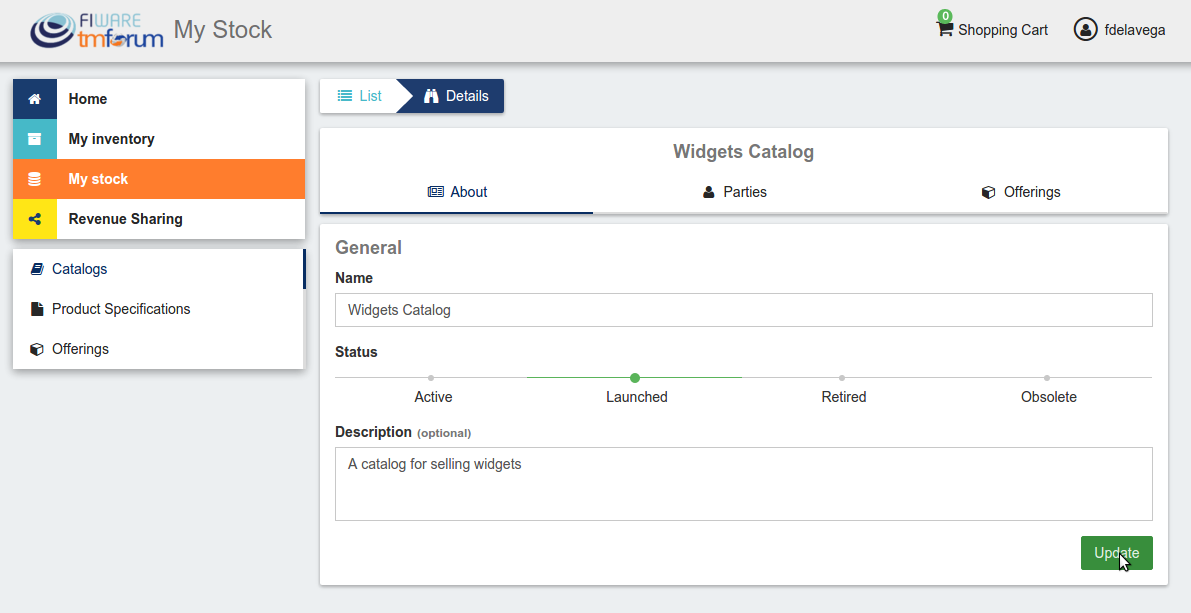Open the shopping cart icon
Viewport: 1191px width, 613px height.
tap(944, 29)
